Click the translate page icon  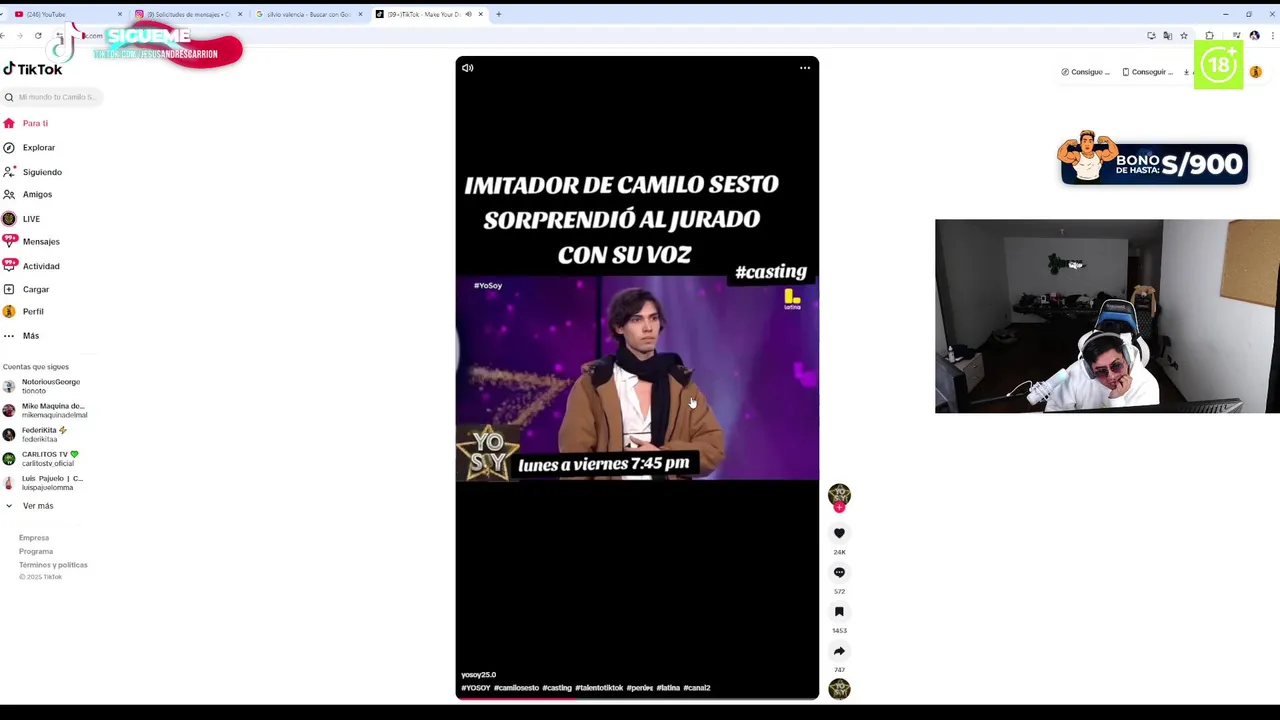click(x=1167, y=36)
